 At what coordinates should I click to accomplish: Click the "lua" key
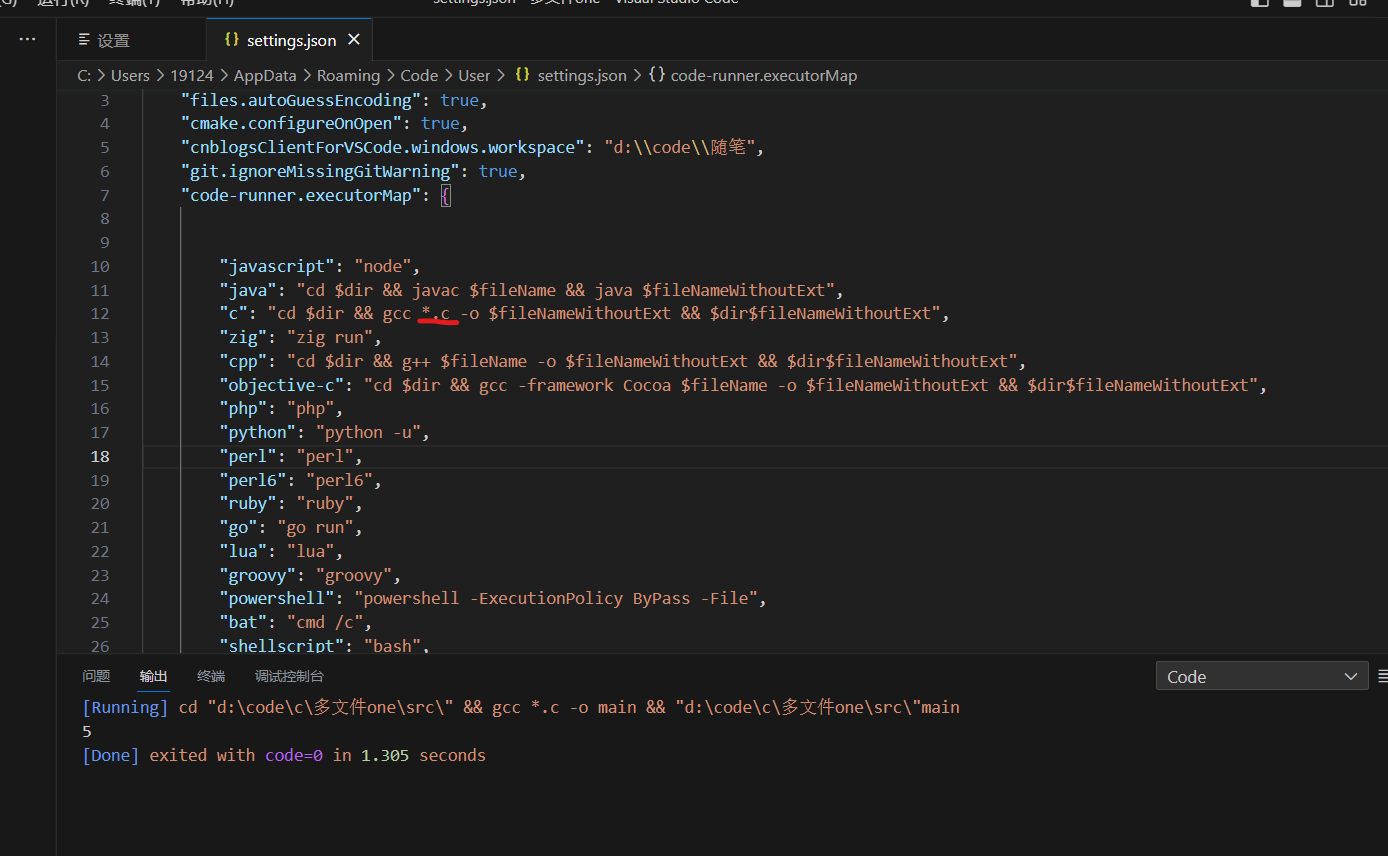pos(243,551)
